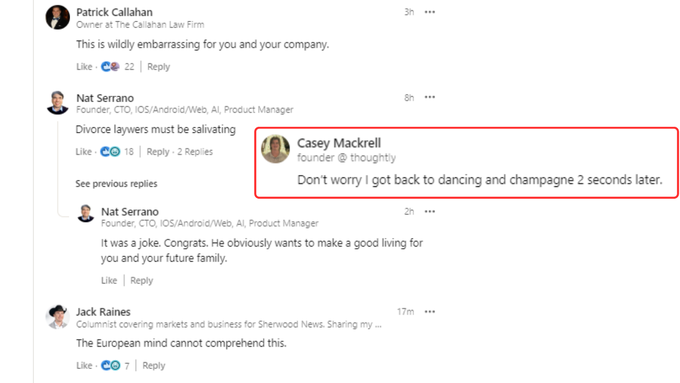Reply to Jack Raines' European mind comment

click(x=154, y=365)
